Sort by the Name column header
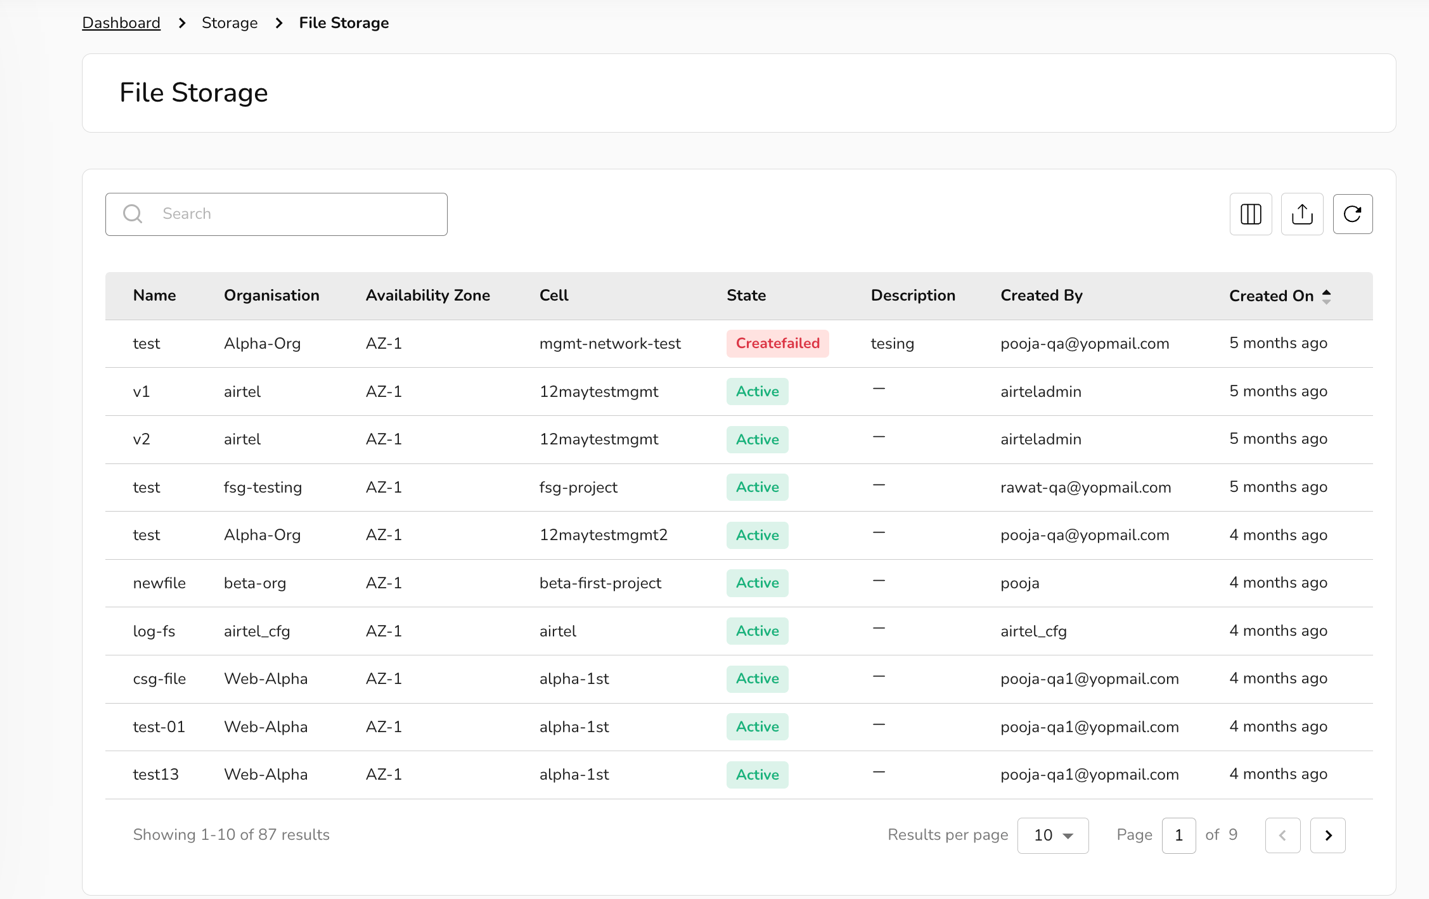The image size is (1429, 899). [x=154, y=296]
